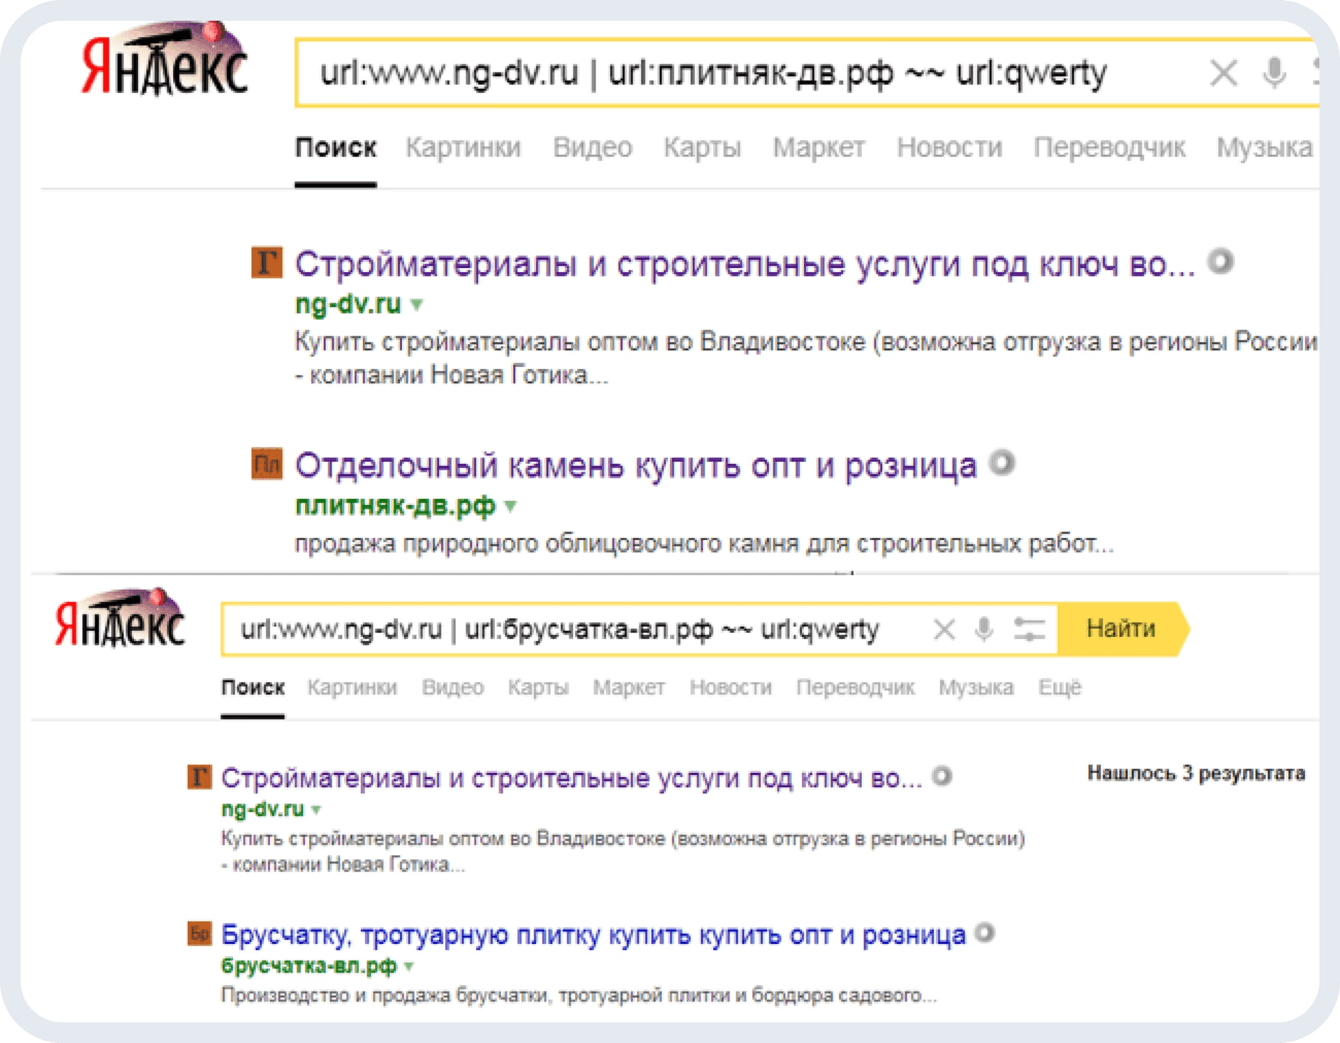Open the green плитняк-дв.рф site address
Viewport: 1340px width, 1043px height.
point(395,506)
